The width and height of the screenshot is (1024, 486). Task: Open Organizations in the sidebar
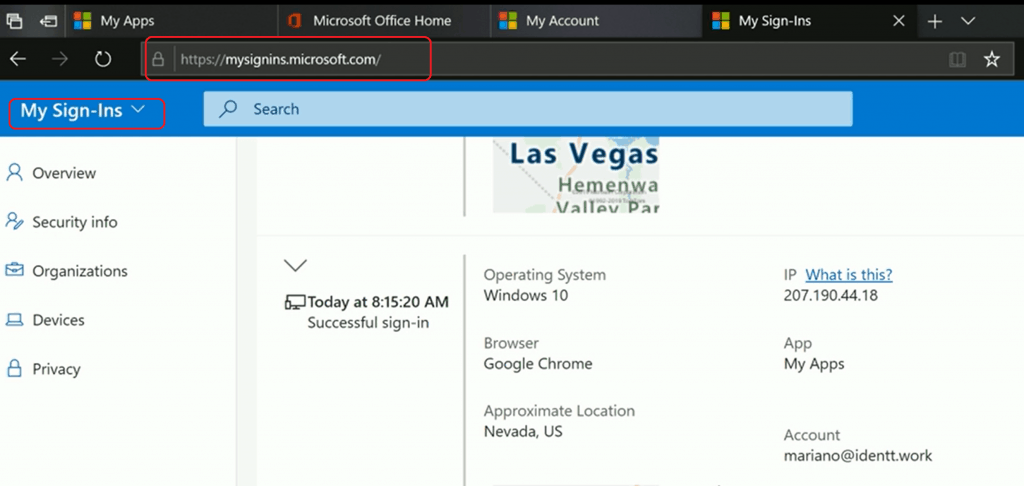point(80,271)
